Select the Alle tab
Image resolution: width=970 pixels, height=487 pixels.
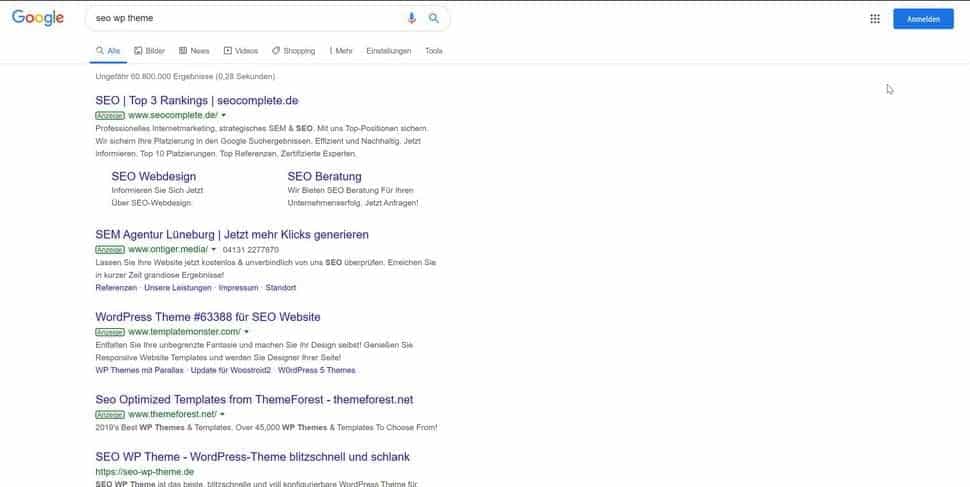pos(108,51)
